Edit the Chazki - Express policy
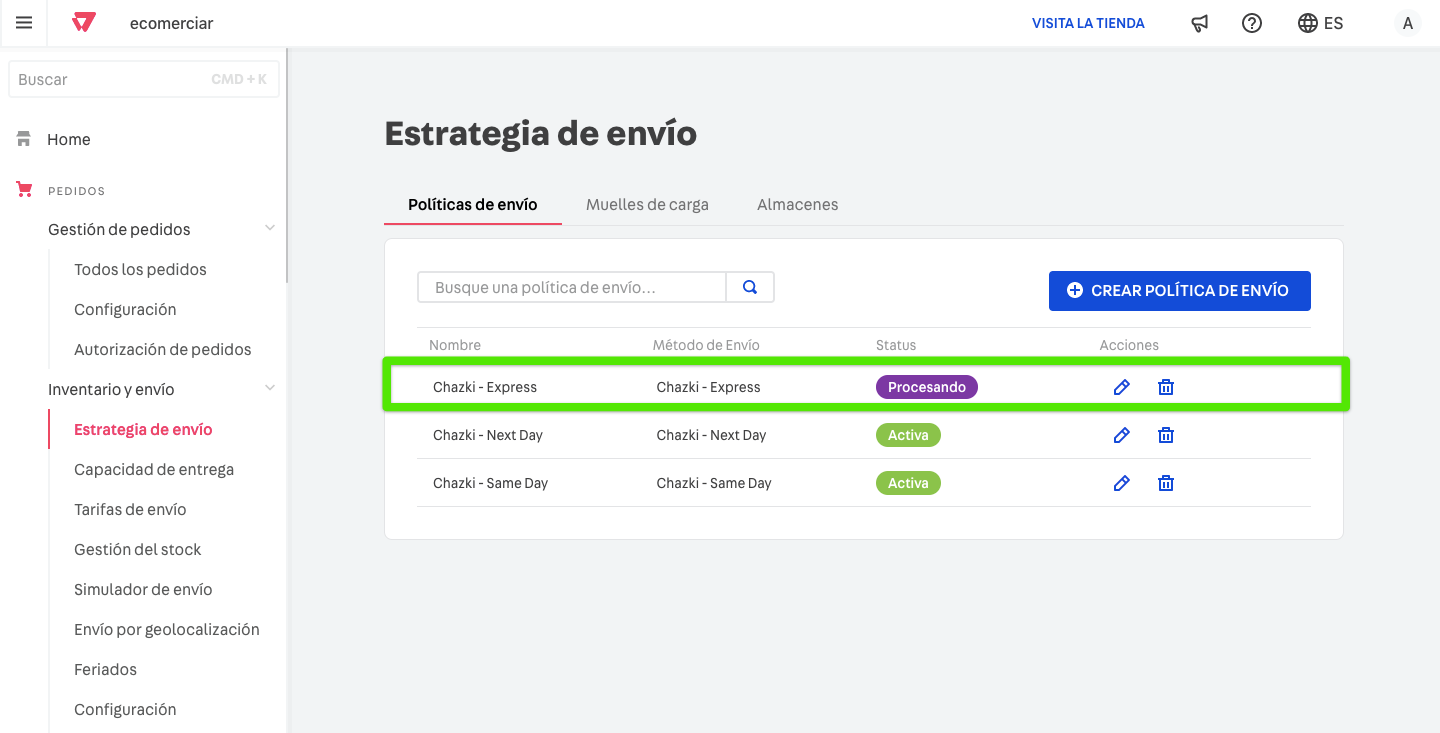Viewport: 1440px width, 733px height. point(1122,387)
